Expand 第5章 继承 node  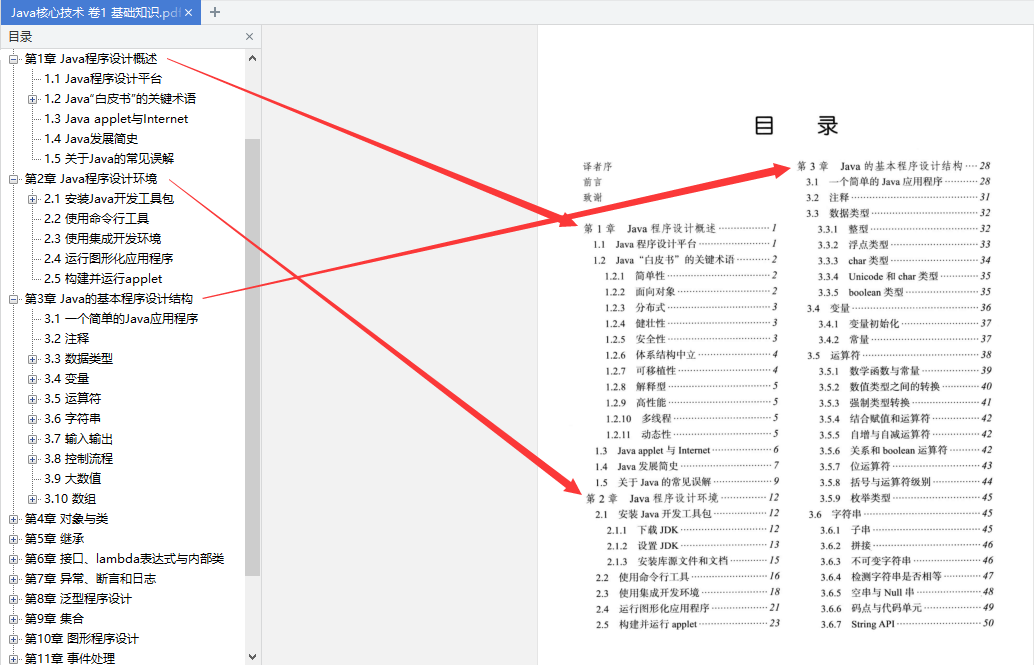13,539
